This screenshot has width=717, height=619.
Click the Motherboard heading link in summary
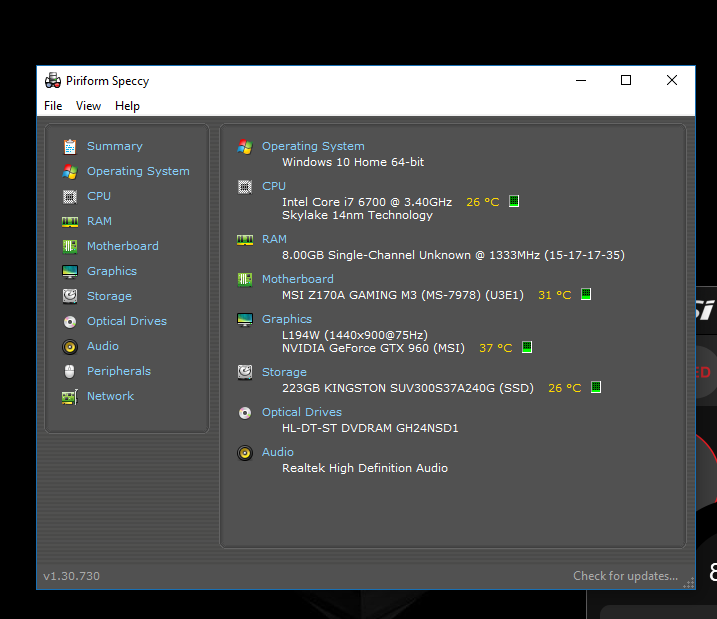tap(298, 279)
